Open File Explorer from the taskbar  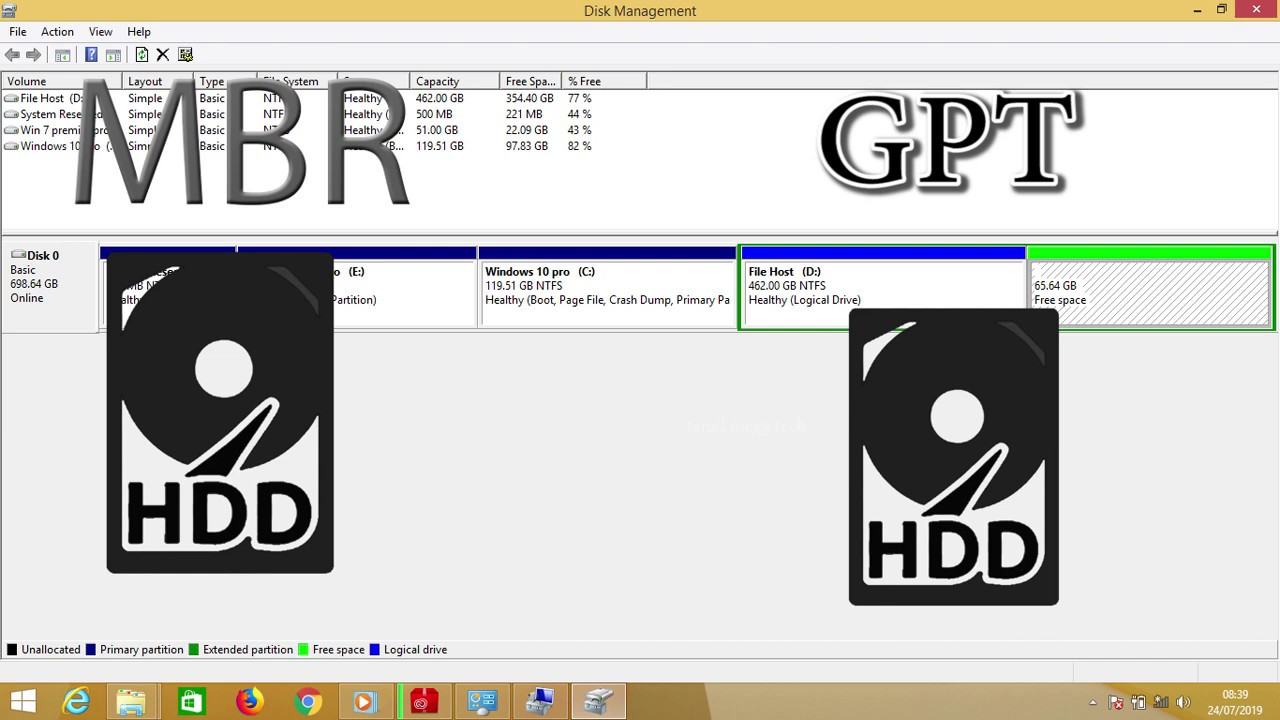click(131, 702)
